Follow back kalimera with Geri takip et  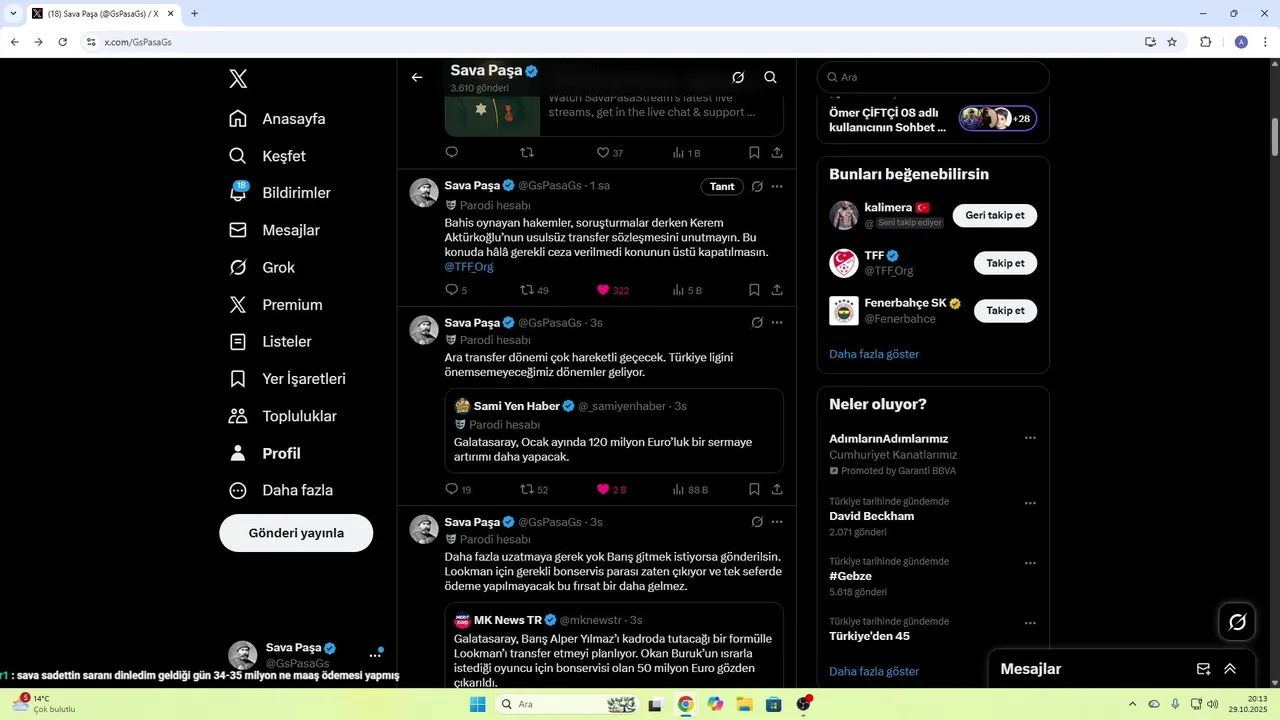pyautogui.click(x=995, y=215)
